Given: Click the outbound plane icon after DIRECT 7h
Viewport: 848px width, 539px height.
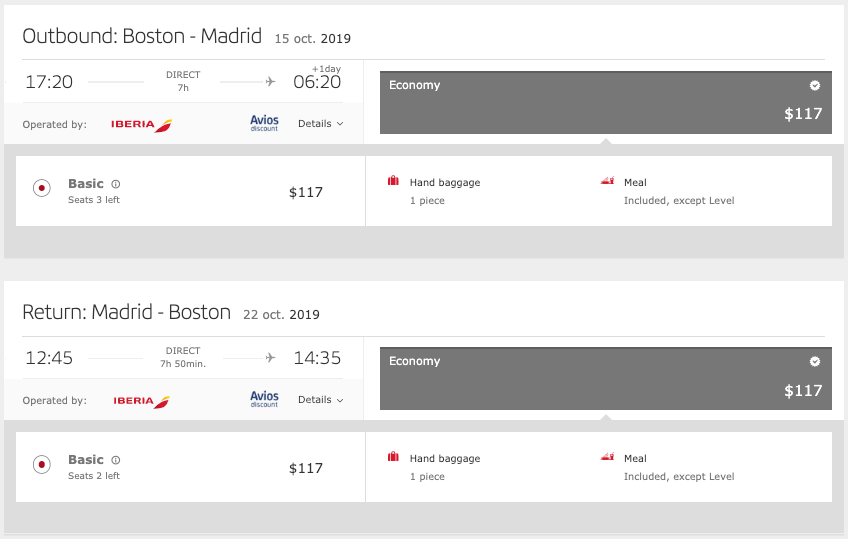Looking at the screenshot, I should pos(270,82).
